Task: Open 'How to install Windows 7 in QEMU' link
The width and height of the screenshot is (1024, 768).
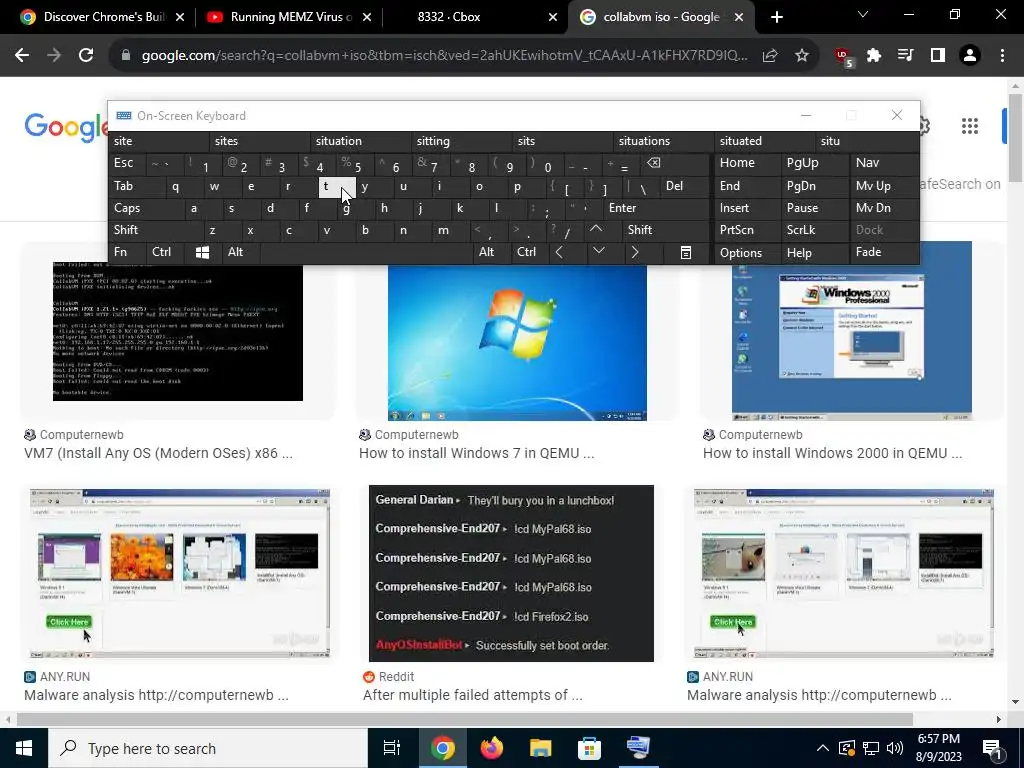Action: tap(476, 453)
